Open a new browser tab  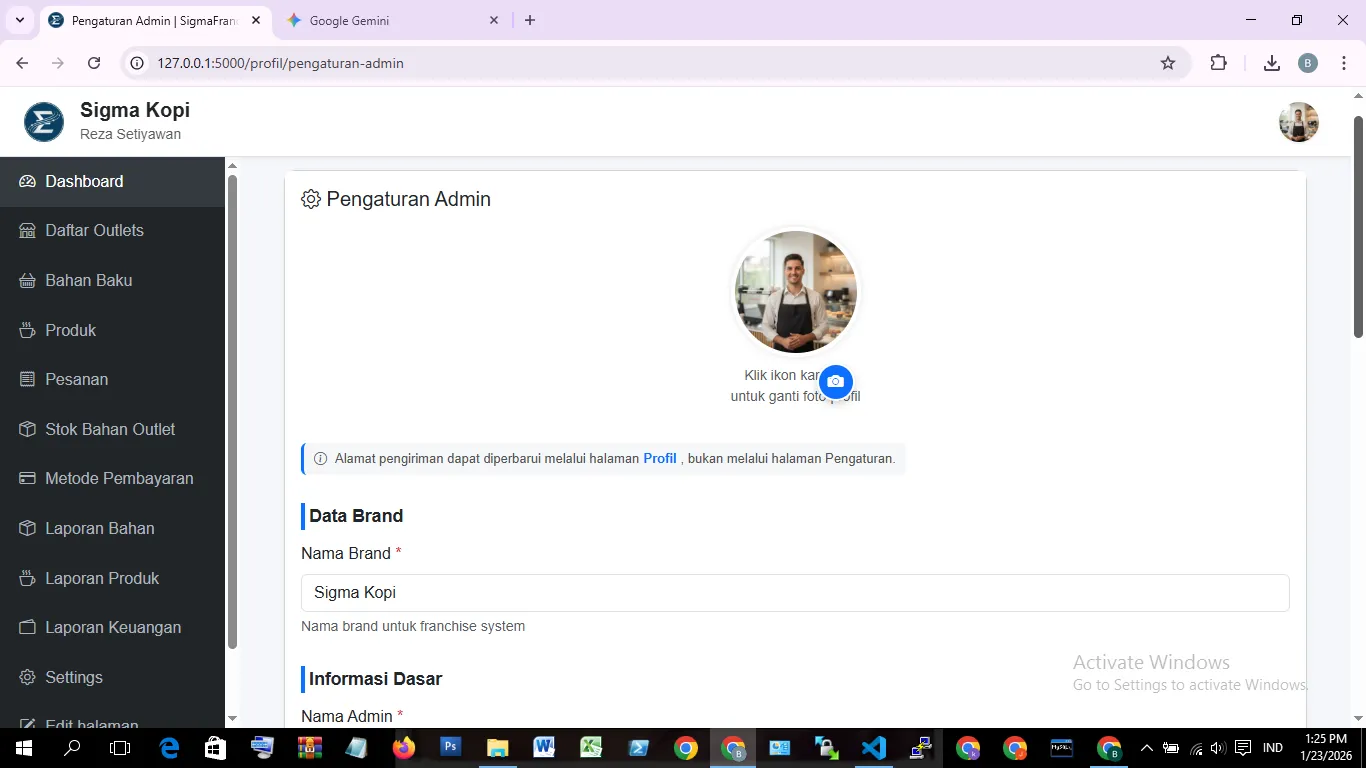click(x=530, y=20)
